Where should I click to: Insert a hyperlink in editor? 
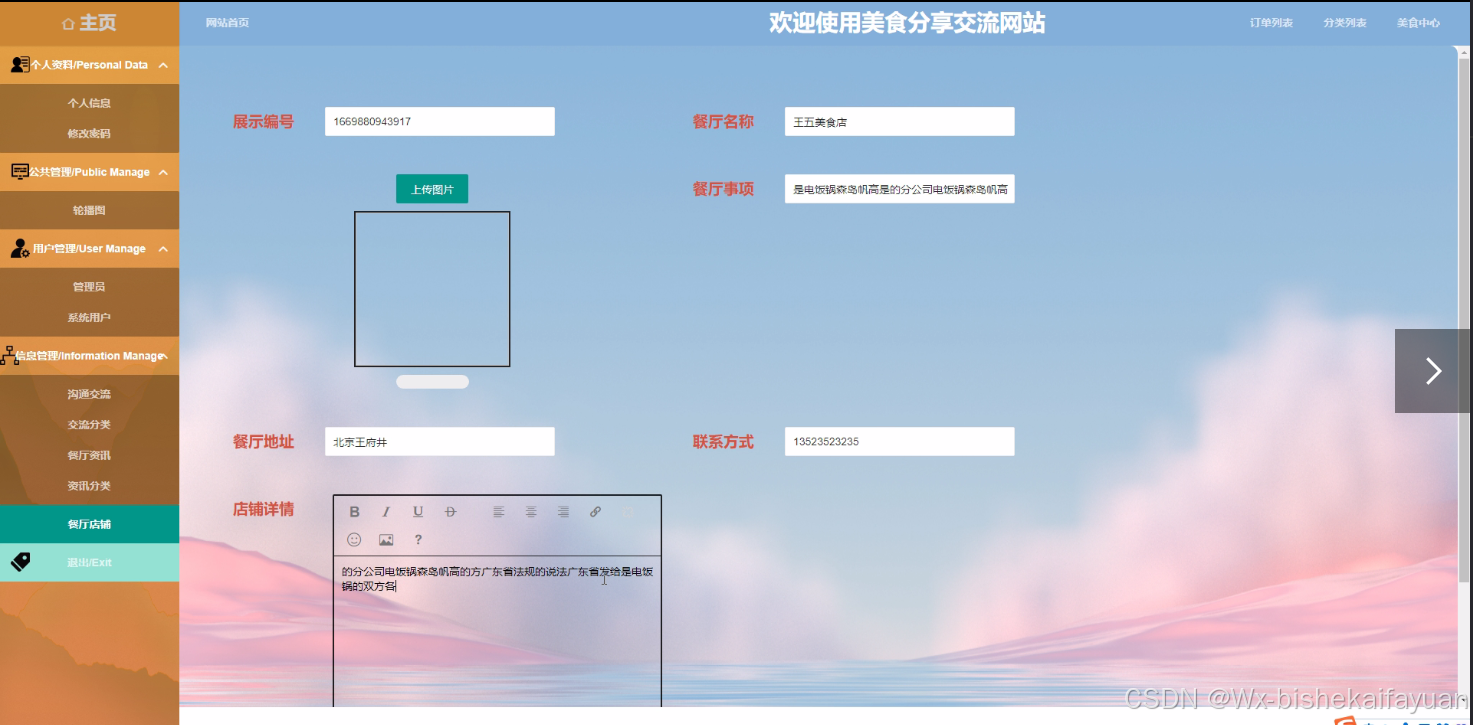[x=595, y=512]
